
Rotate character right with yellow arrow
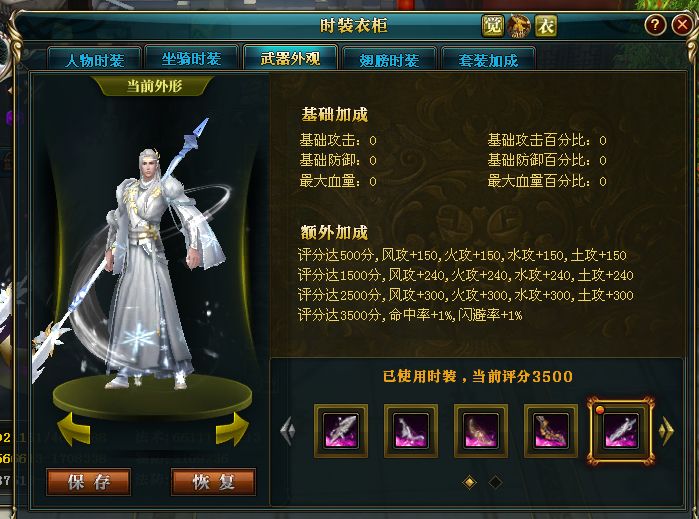click(232, 429)
